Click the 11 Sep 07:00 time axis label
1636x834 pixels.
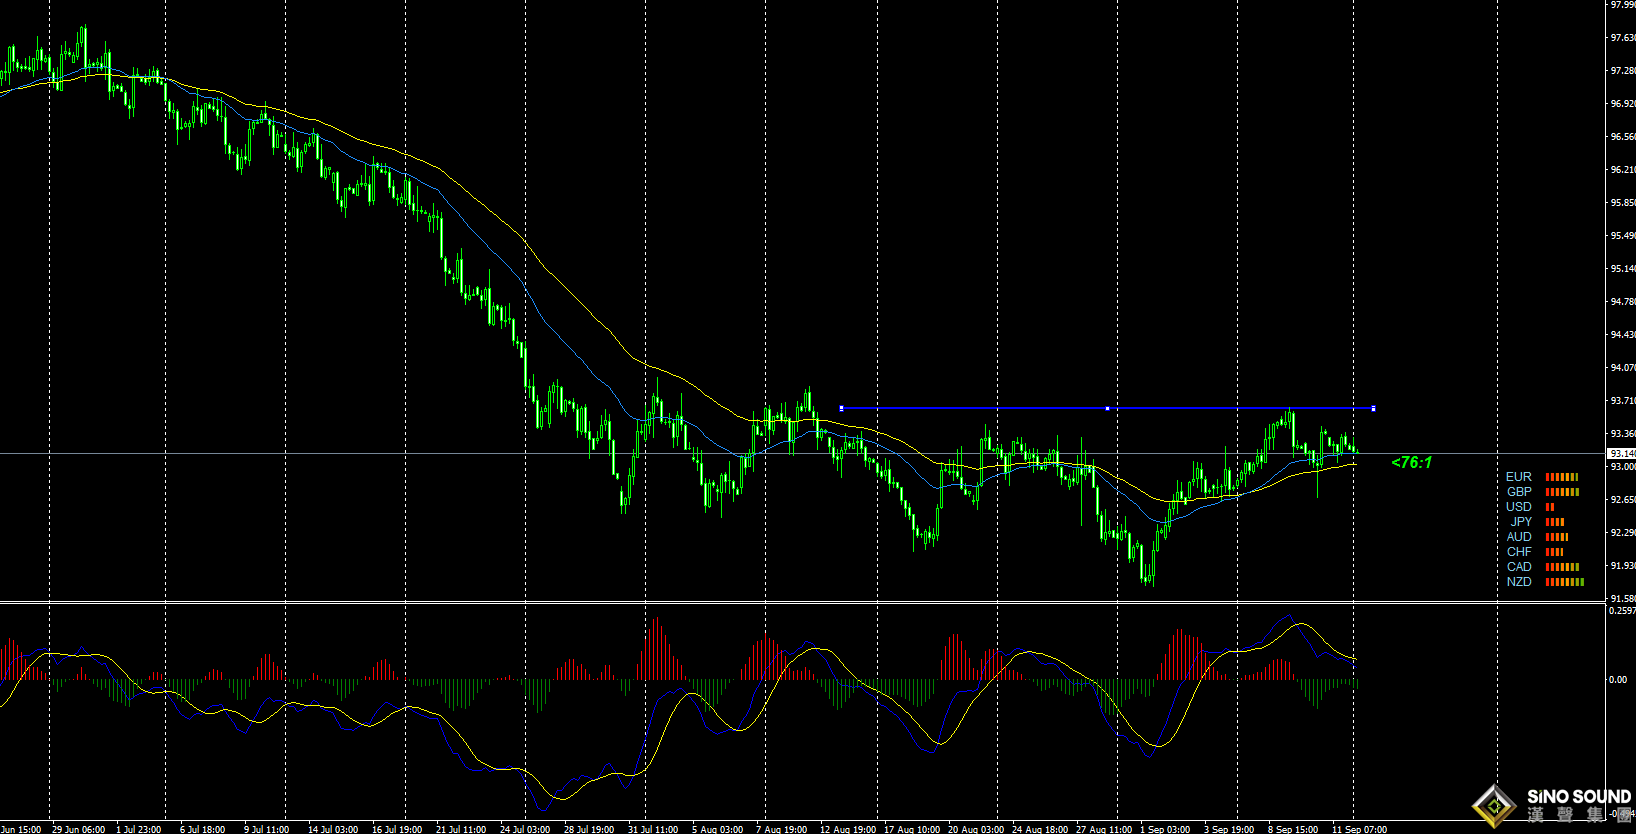pyautogui.click(x=1359, y=829)
